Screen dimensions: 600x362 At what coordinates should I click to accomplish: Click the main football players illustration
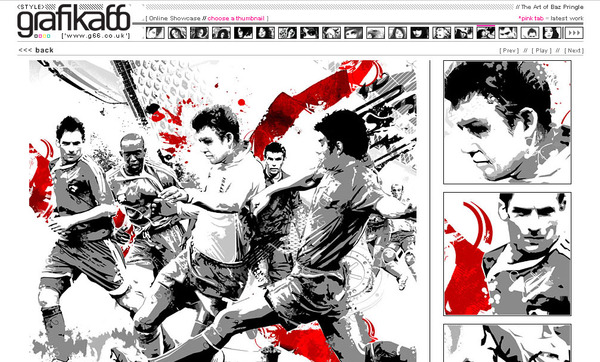(223, 211)
